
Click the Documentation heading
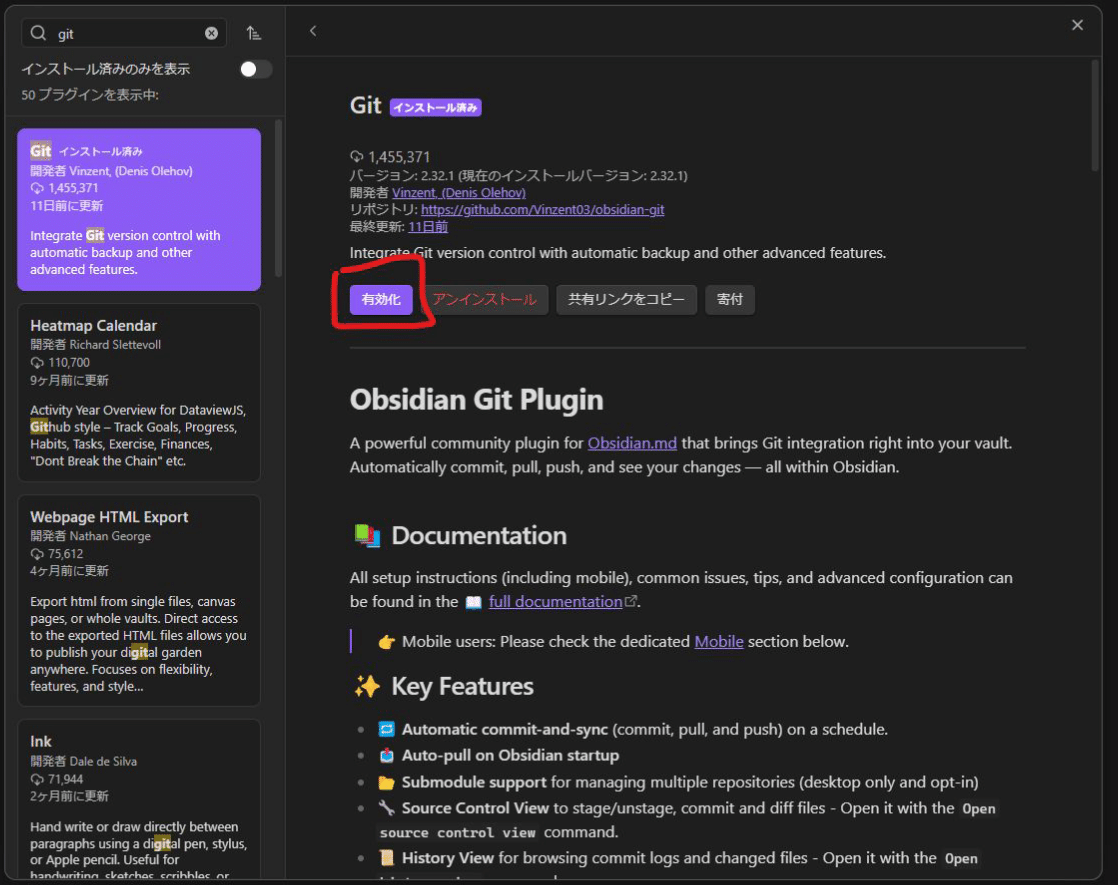pyautogui.click(x=479, y=536)
